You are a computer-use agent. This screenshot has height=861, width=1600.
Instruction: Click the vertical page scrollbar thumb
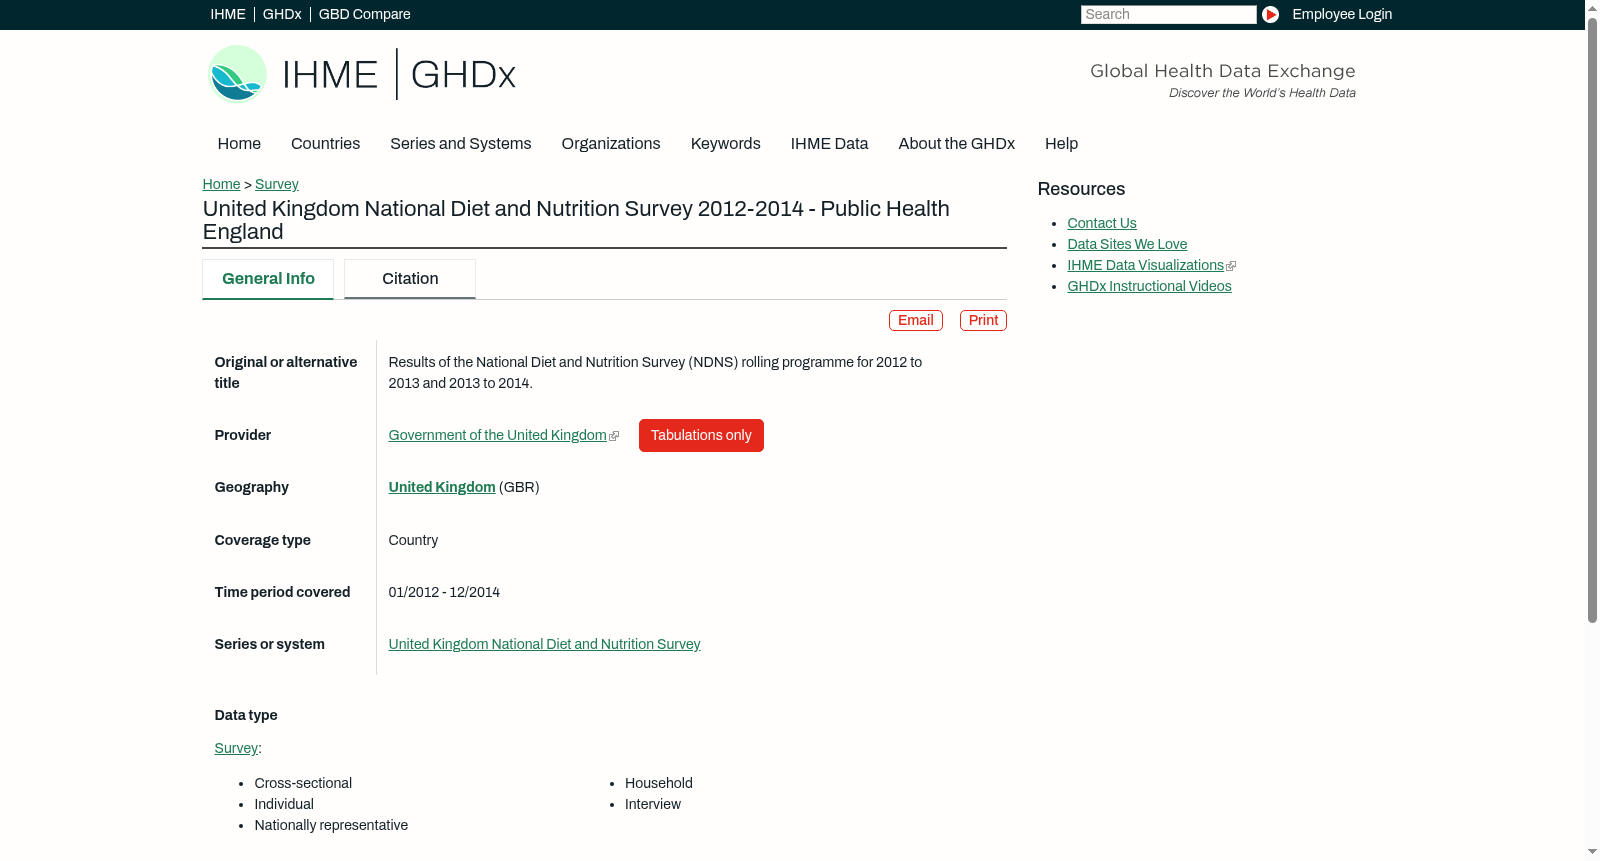[1592, 320]
